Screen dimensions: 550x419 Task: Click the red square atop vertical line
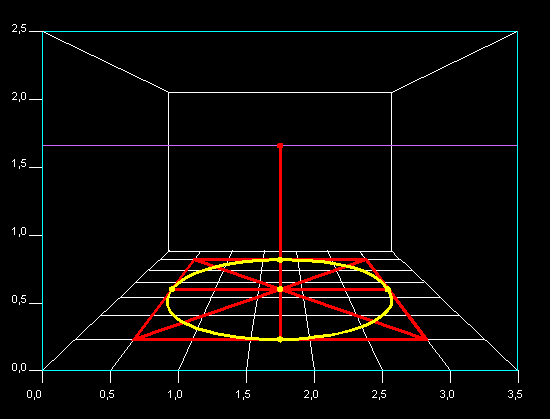280,146
